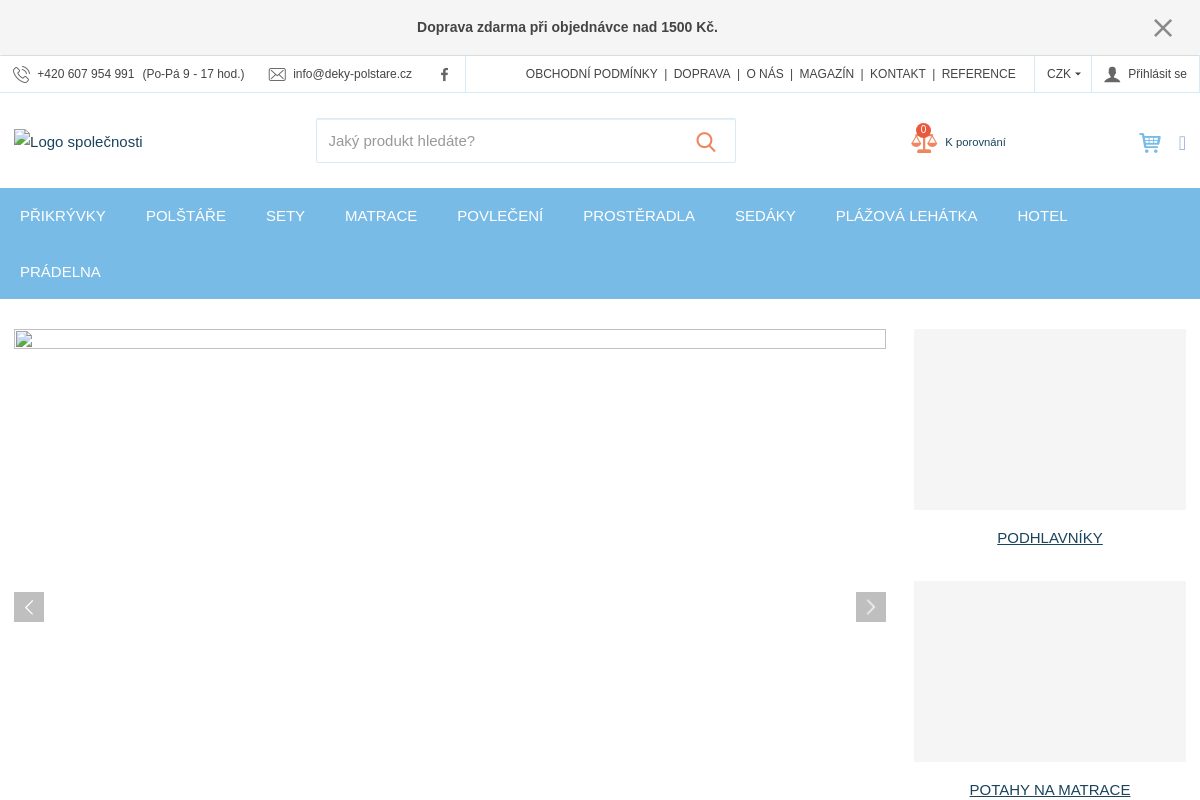Click the Podhlavníky category thumbnail
1200x800 pixels.
[x=1050, y=419]
